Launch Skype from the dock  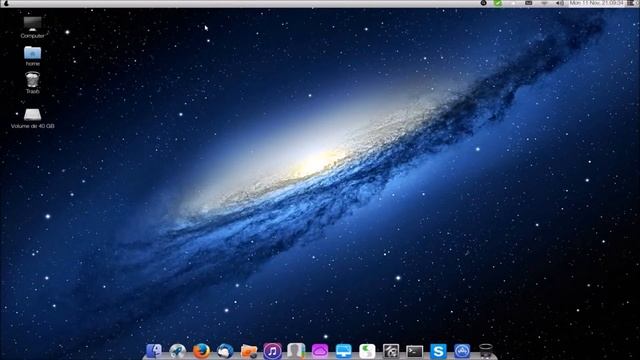tap(438, 351)
